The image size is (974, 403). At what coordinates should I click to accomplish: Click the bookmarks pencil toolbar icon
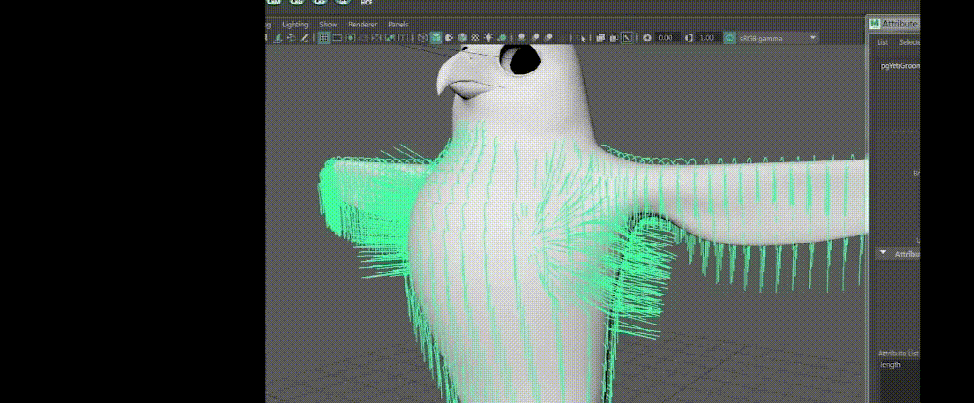[305, 38]
